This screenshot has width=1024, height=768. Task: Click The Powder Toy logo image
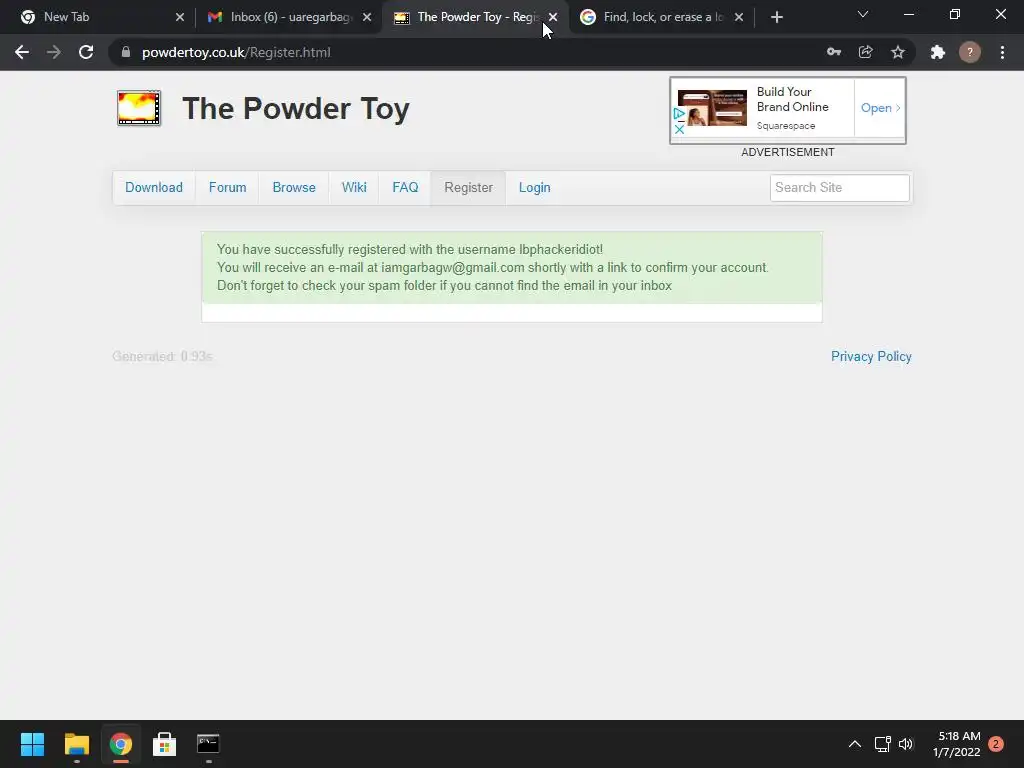coord(138,108)
